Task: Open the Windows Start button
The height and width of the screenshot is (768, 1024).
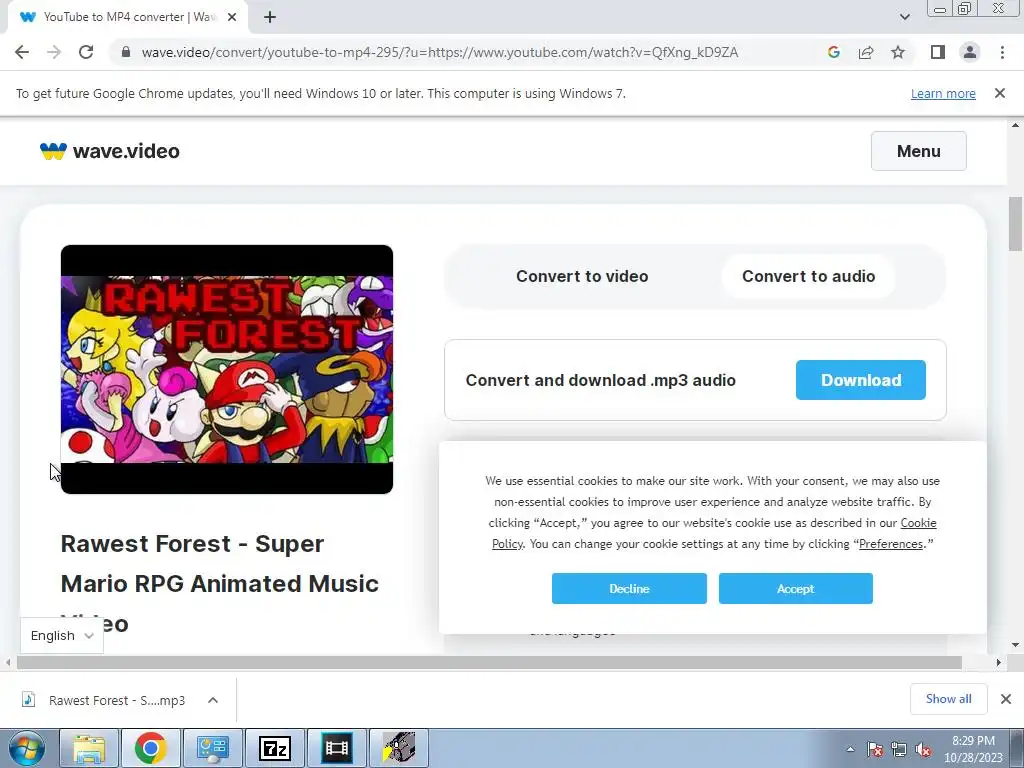Action: click(x=26, y=748)
